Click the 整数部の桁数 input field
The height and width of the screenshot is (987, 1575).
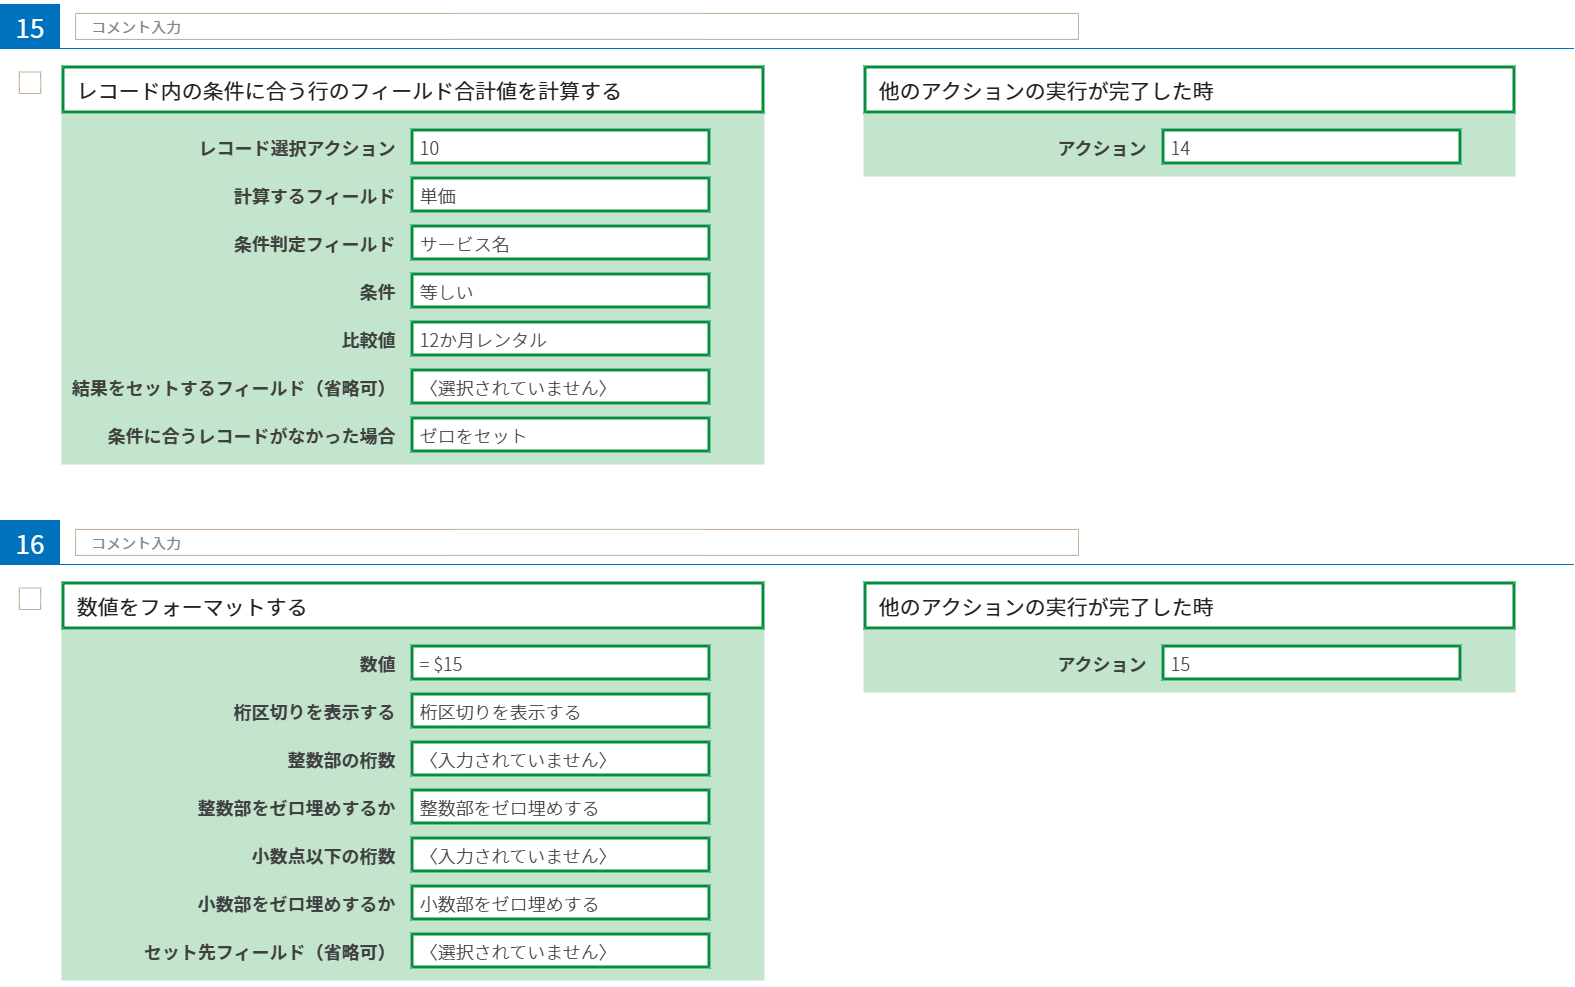(x=560, y=759)
